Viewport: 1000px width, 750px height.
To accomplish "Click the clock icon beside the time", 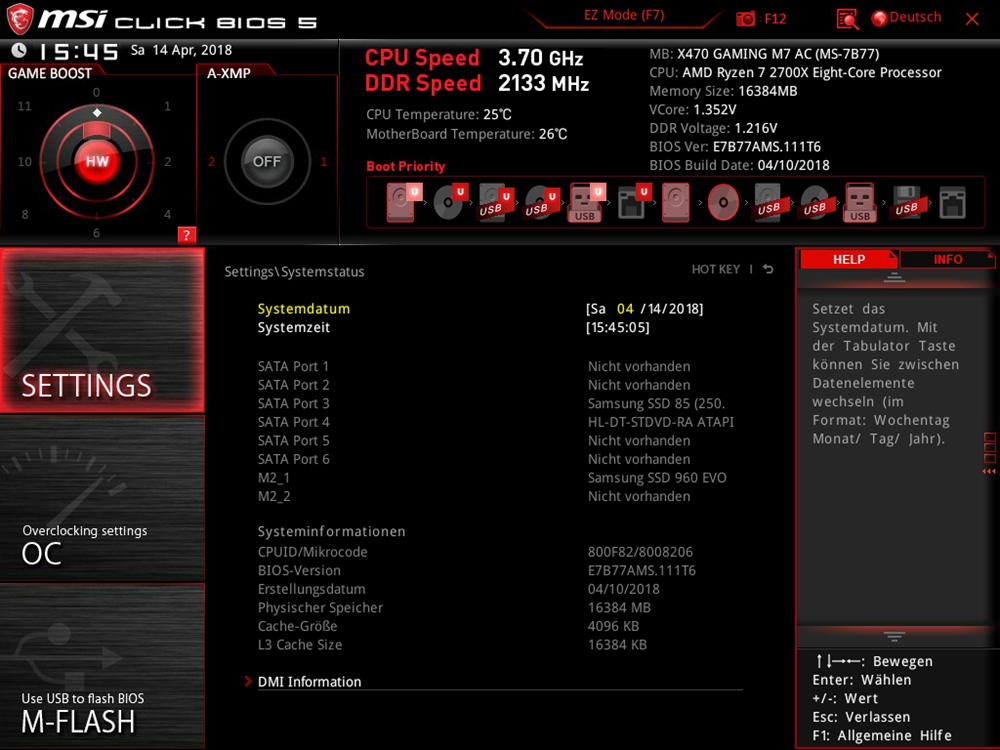I will click(18, 50).
